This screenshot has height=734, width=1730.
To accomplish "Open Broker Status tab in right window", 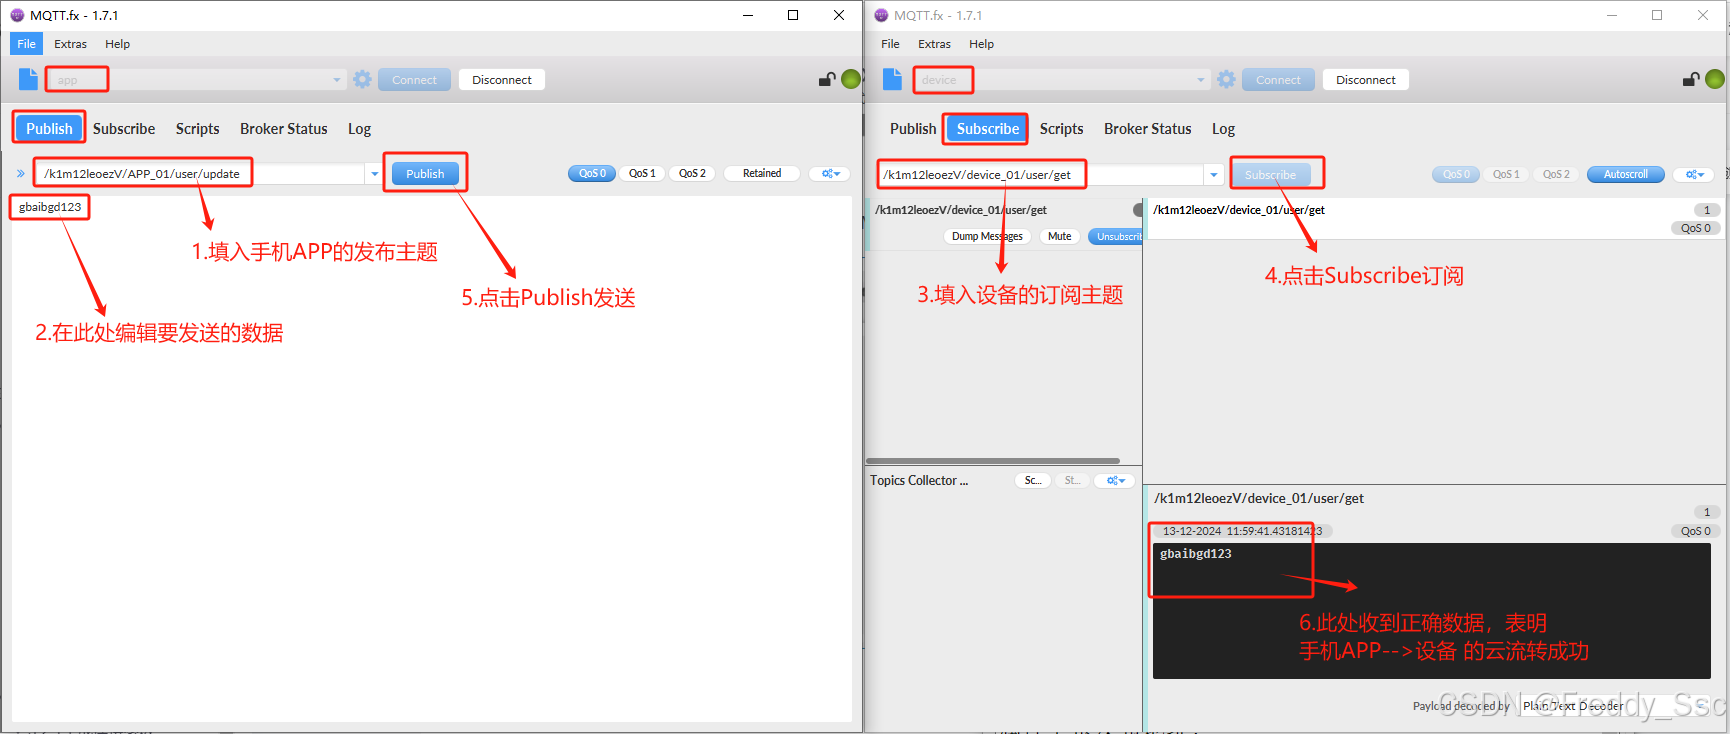I will (x=1148, y=128).
